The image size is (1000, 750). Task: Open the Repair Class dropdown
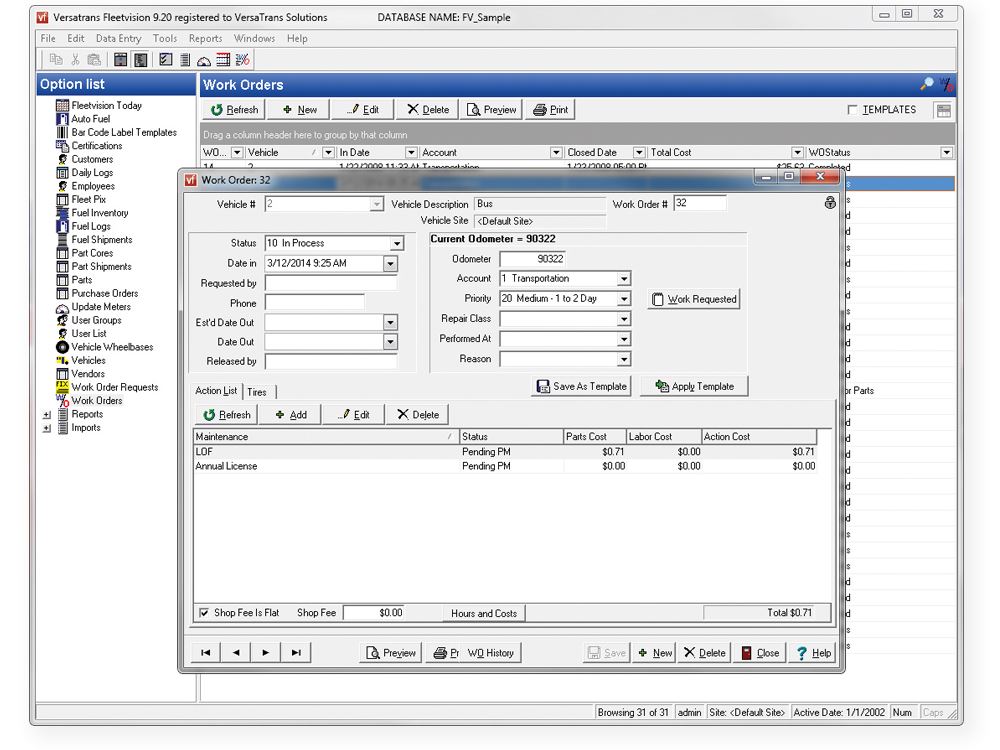(624, 319)
